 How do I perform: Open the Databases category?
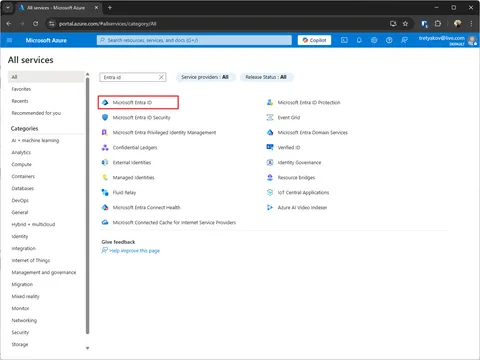(x=23, y=188)
